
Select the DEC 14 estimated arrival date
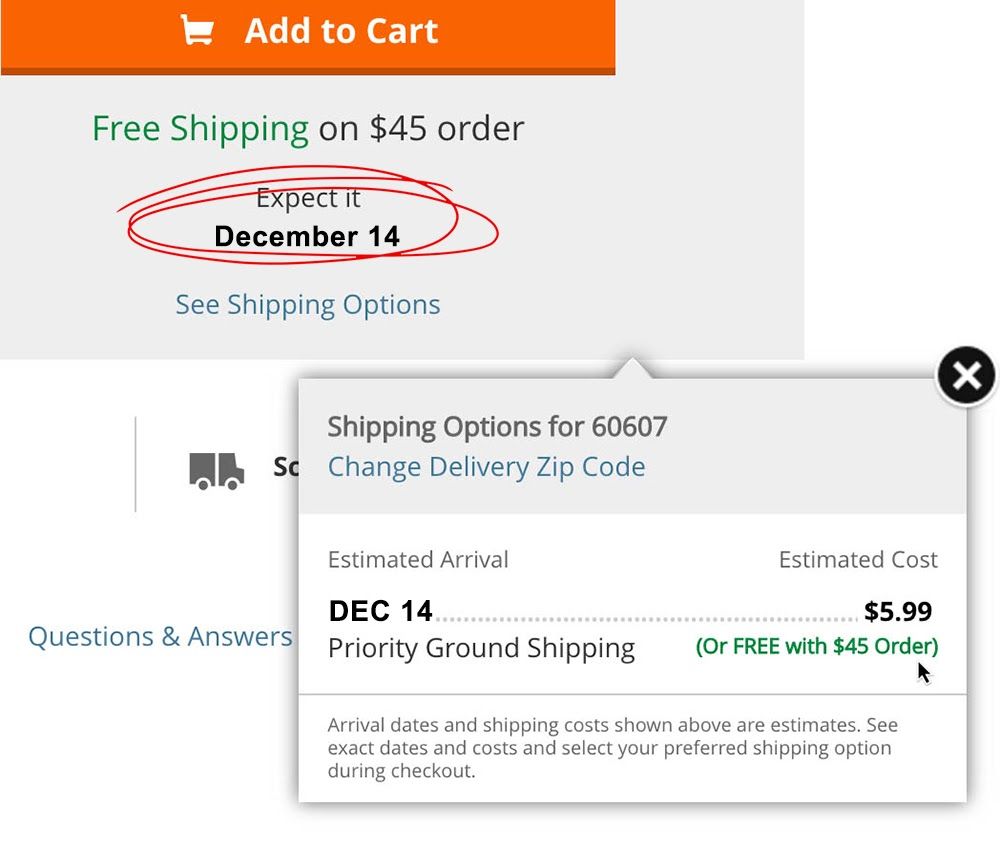point(381,611)
